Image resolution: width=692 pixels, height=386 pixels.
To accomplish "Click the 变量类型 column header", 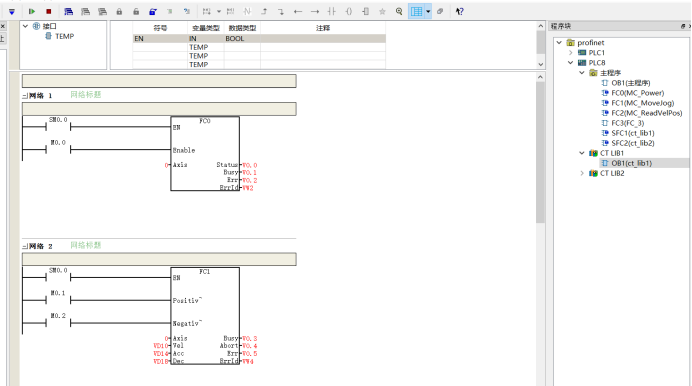I will point(206,28).
